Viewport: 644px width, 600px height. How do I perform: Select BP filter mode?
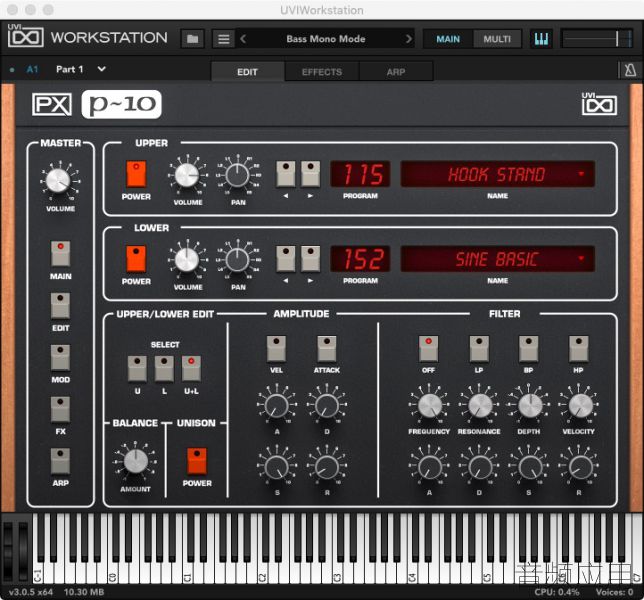point(529,349)
